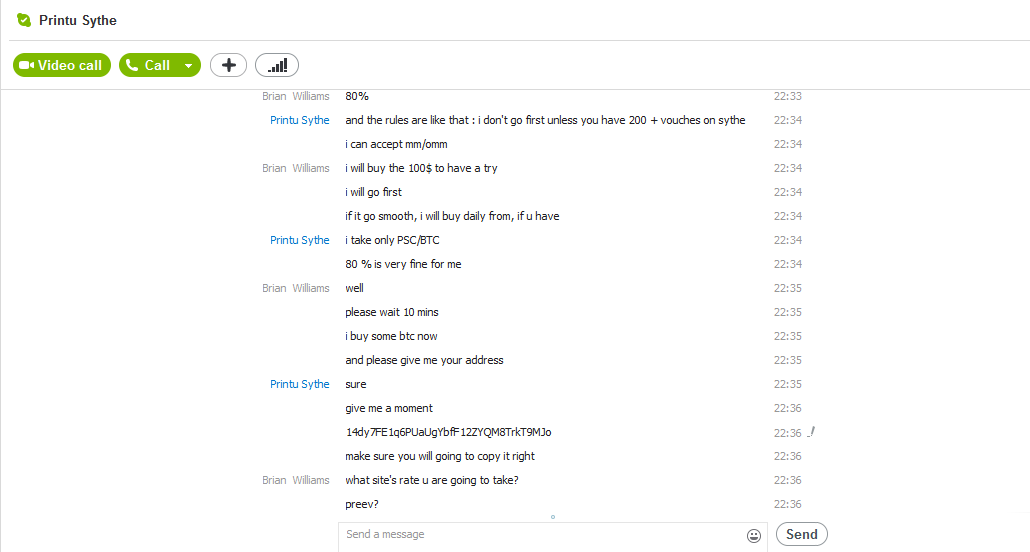Start a video call with Printu Sythe
The image size is (1030, 552).
point(62,65)
